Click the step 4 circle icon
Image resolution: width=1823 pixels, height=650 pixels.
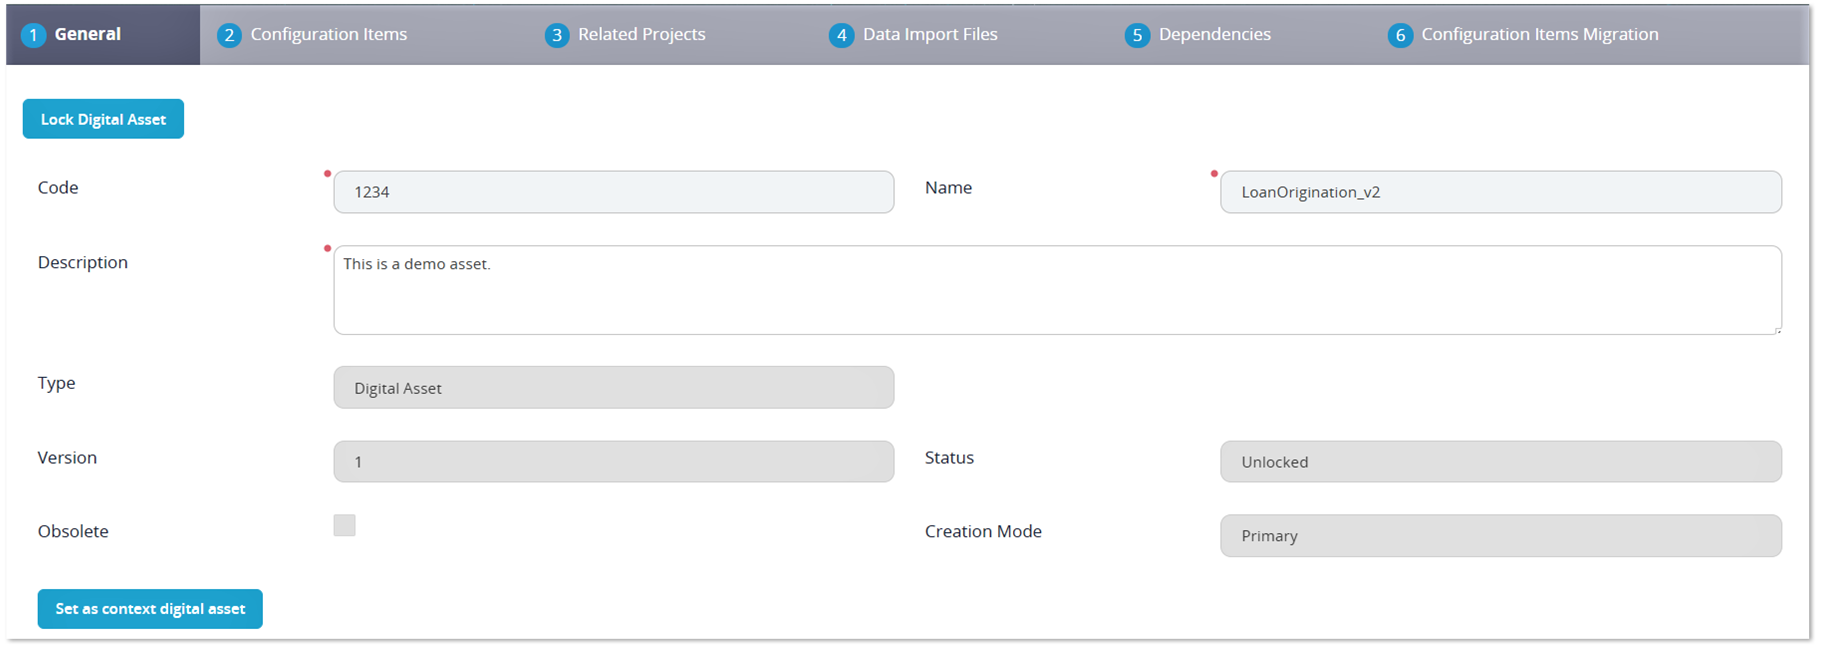coord(841,35)
